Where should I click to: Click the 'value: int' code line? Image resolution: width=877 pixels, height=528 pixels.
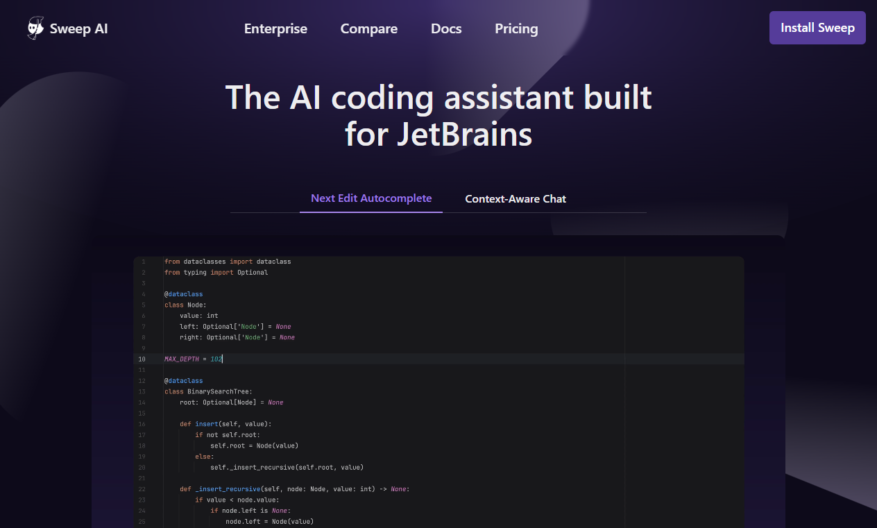click(x=199, y=315)
